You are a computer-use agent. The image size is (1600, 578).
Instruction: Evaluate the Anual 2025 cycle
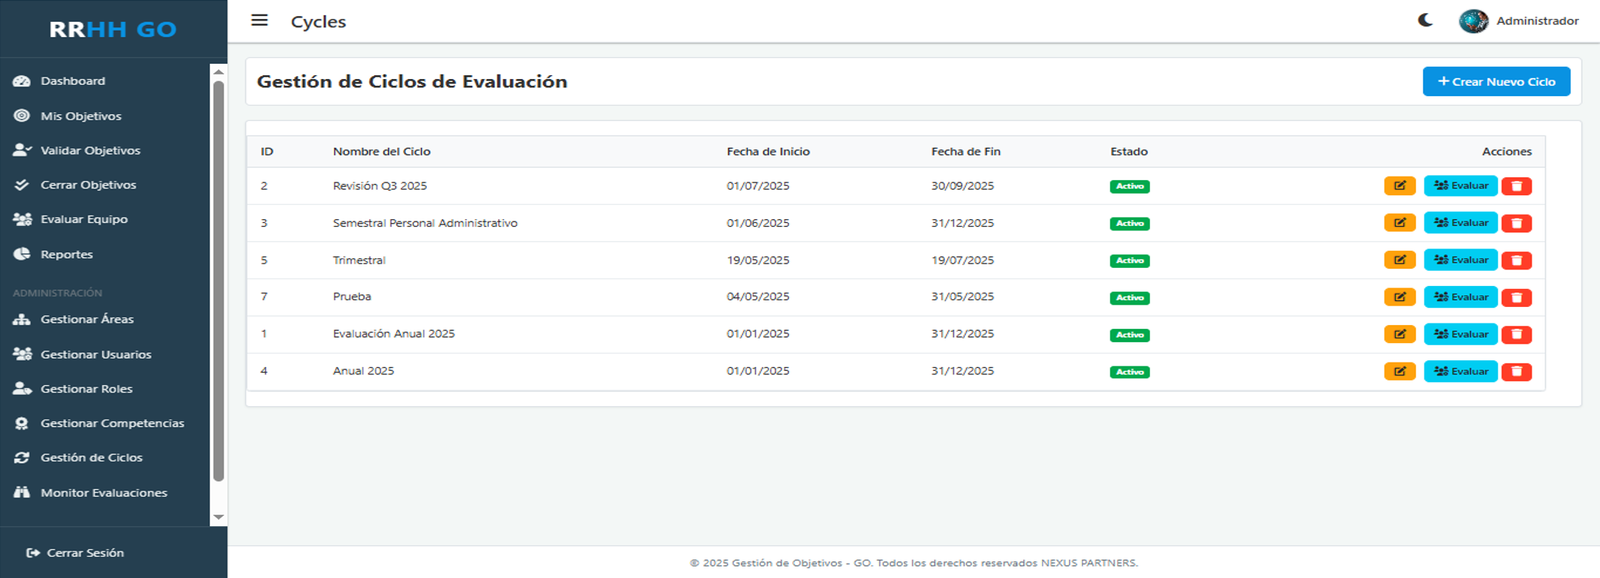coord(1460,371)
